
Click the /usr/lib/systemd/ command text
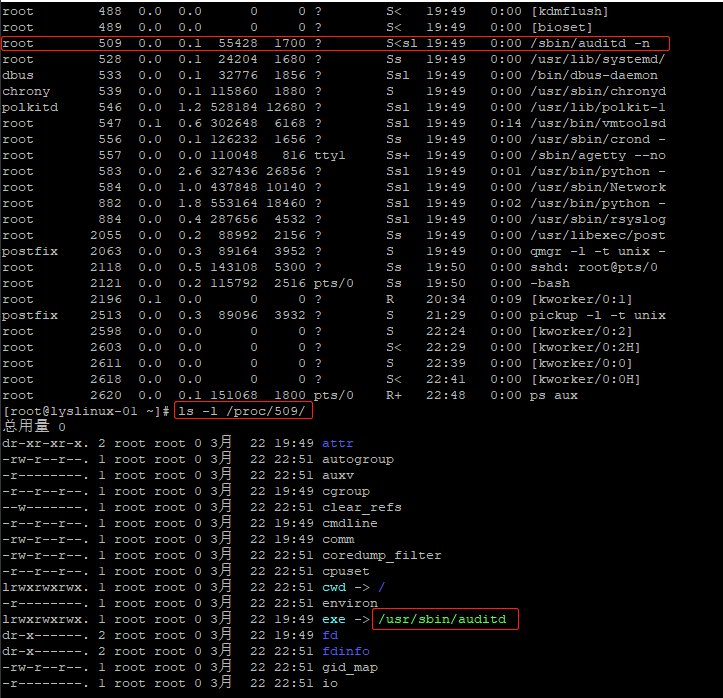(x=598, y=59)
